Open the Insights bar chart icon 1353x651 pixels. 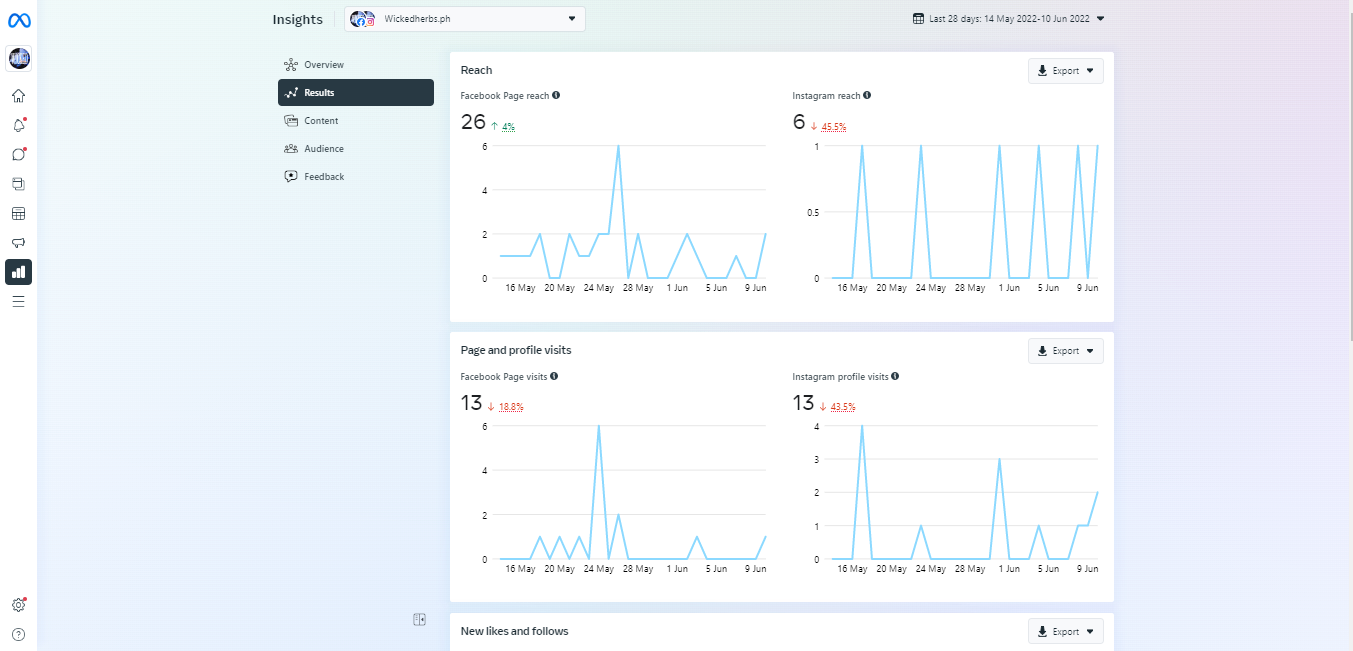point(18,271)
